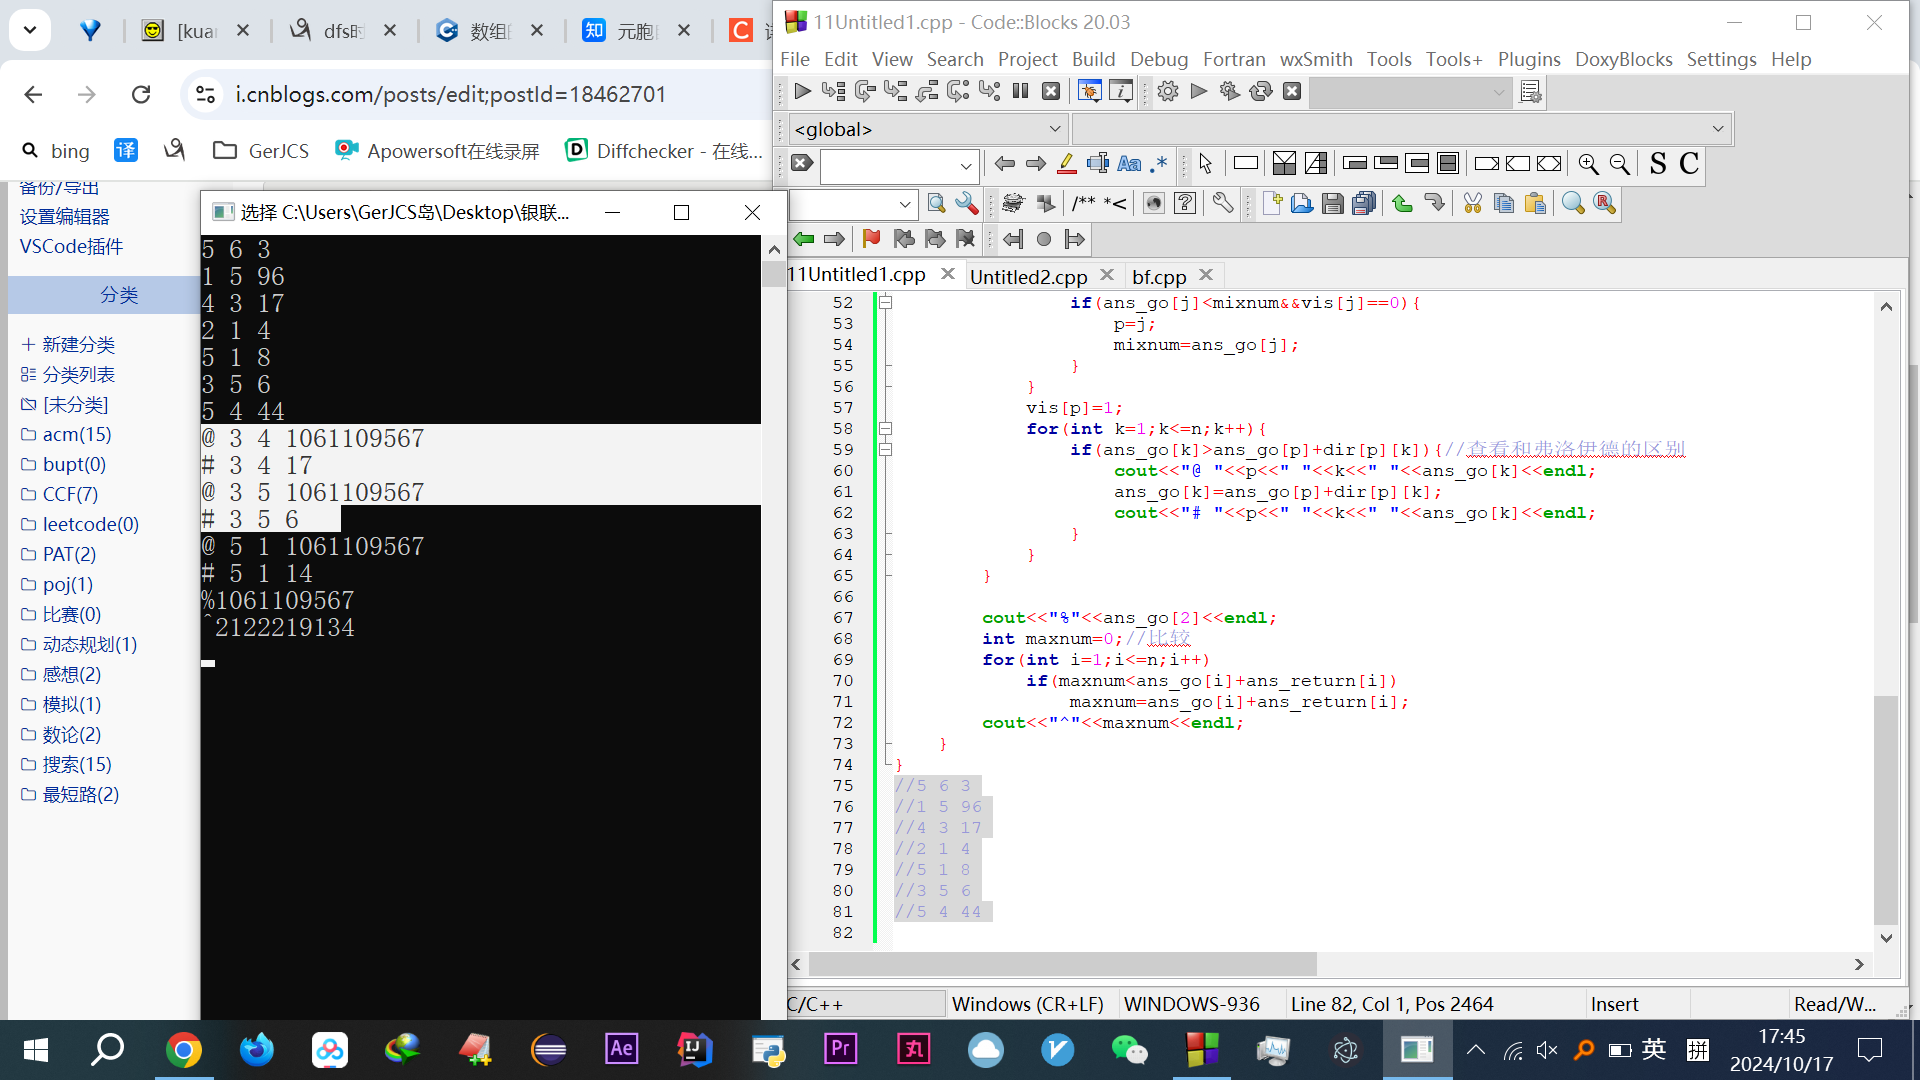Open WeChat from the taskbar
Viewport: 1920px width, 1080px height.
pyautogui.click(x=1129, y=1049)
